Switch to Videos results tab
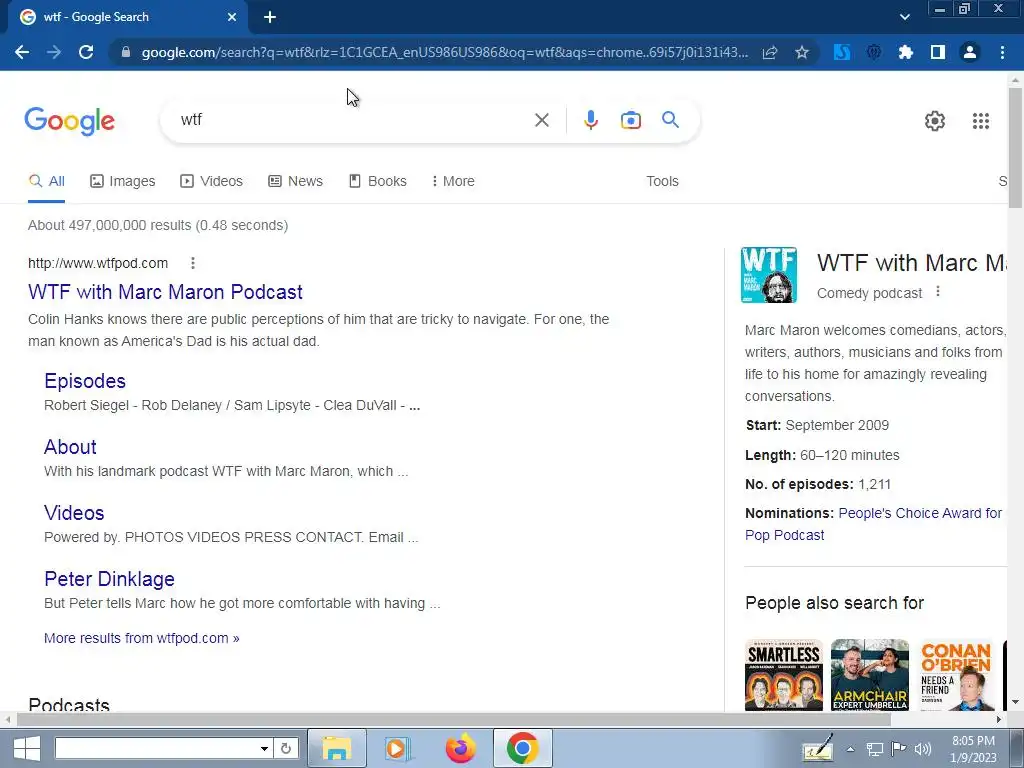1024x768 pixels. (x=212, y=181)
